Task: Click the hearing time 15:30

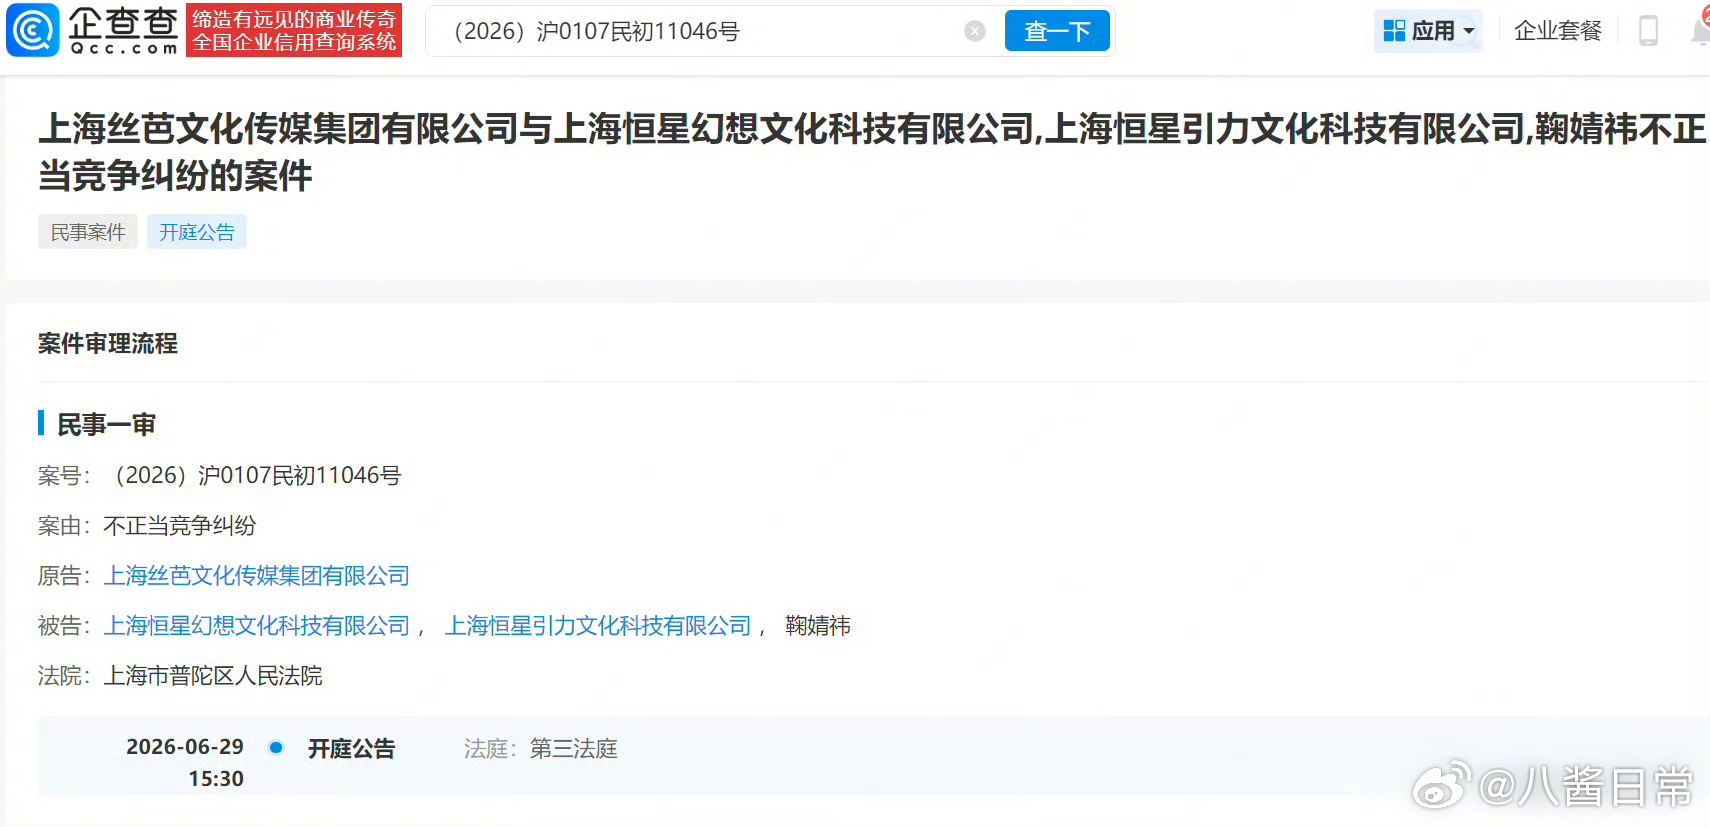Action: point(216,779)
